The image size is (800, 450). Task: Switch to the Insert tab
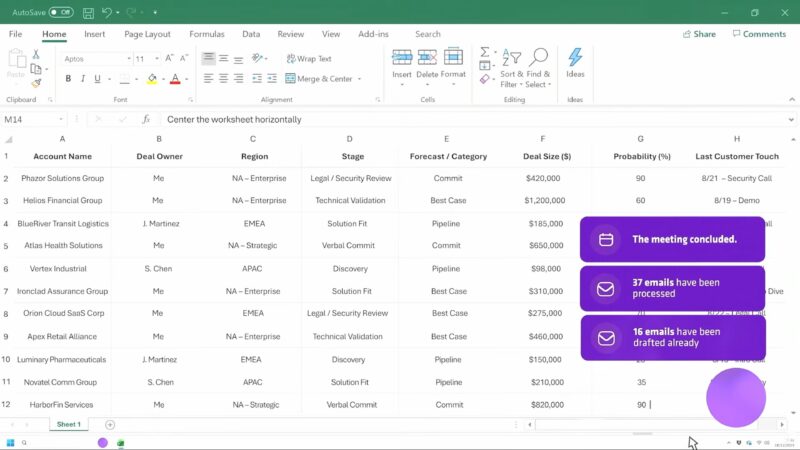(94, 34)
